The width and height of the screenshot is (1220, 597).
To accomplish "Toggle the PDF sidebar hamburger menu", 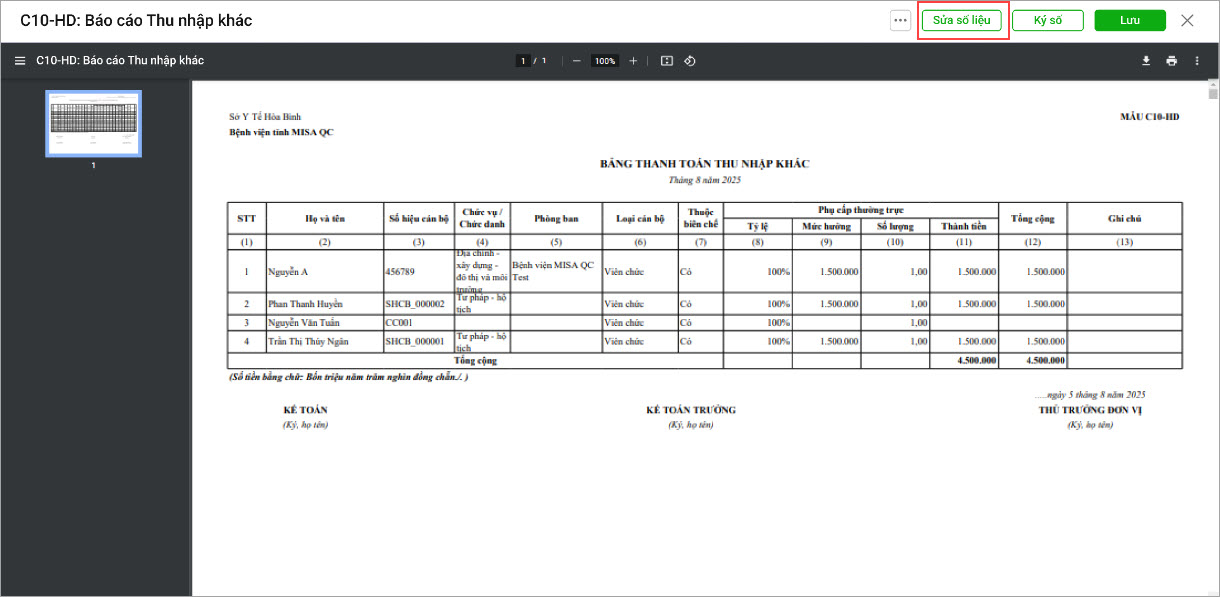I will (20, 61).
